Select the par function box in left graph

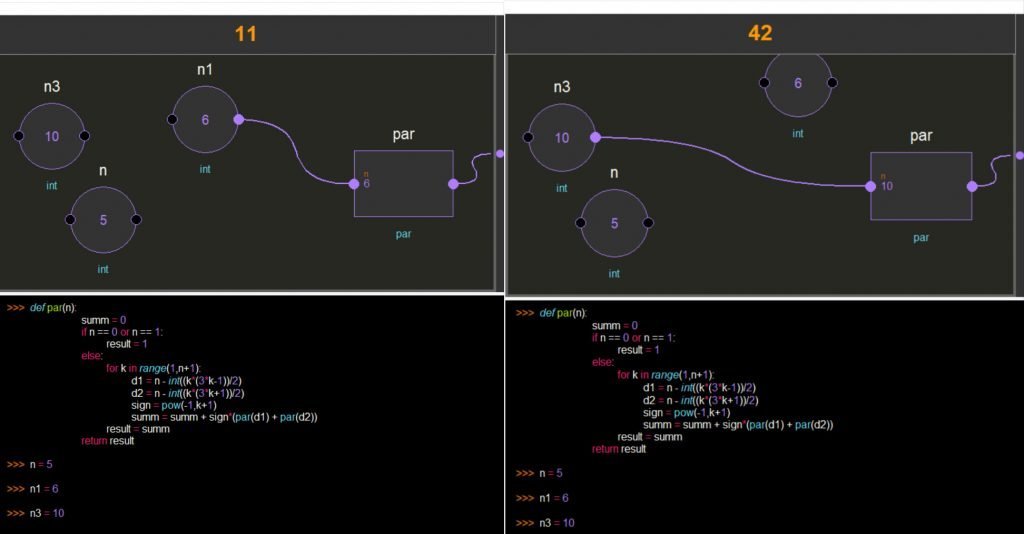404,184
